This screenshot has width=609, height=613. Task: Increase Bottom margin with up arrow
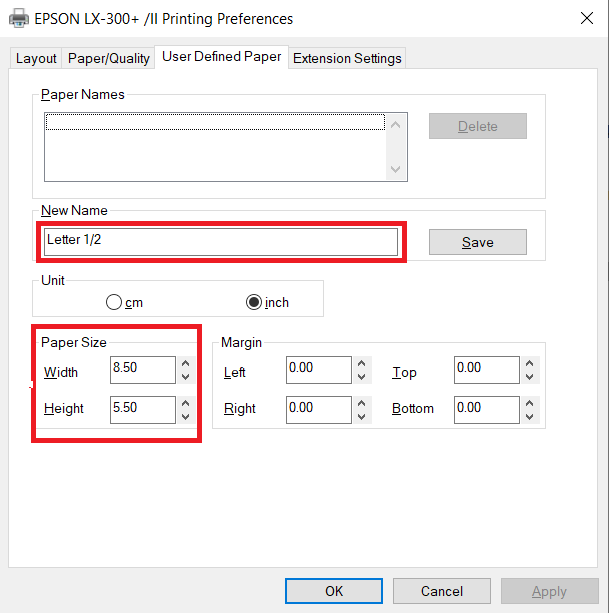530,403
